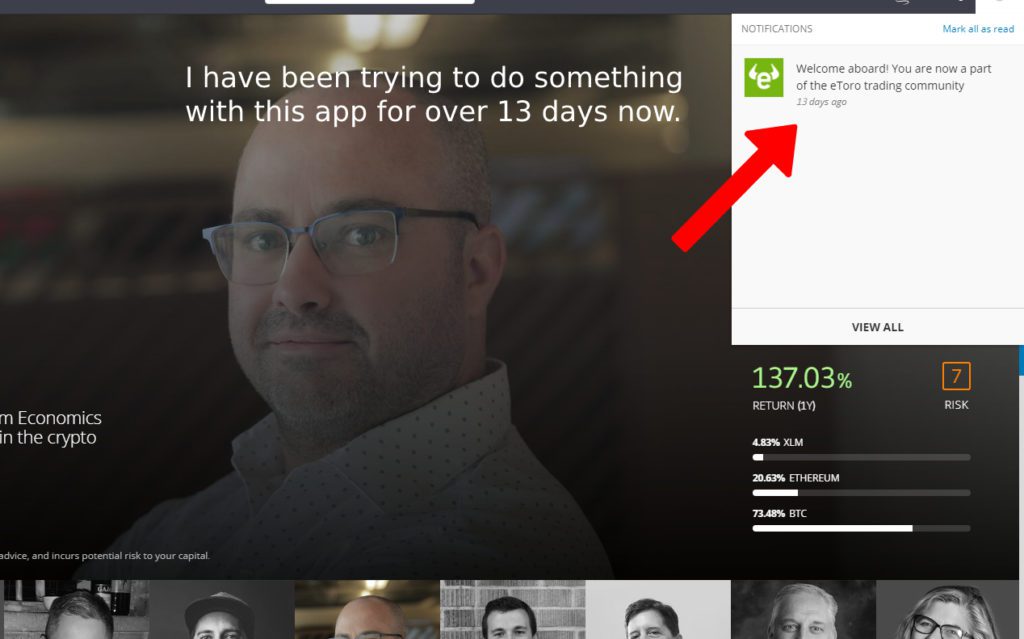Click the Ethereum 20.63% allocation bar
This screenshot has width=1024, height=639.
point(861,493)
